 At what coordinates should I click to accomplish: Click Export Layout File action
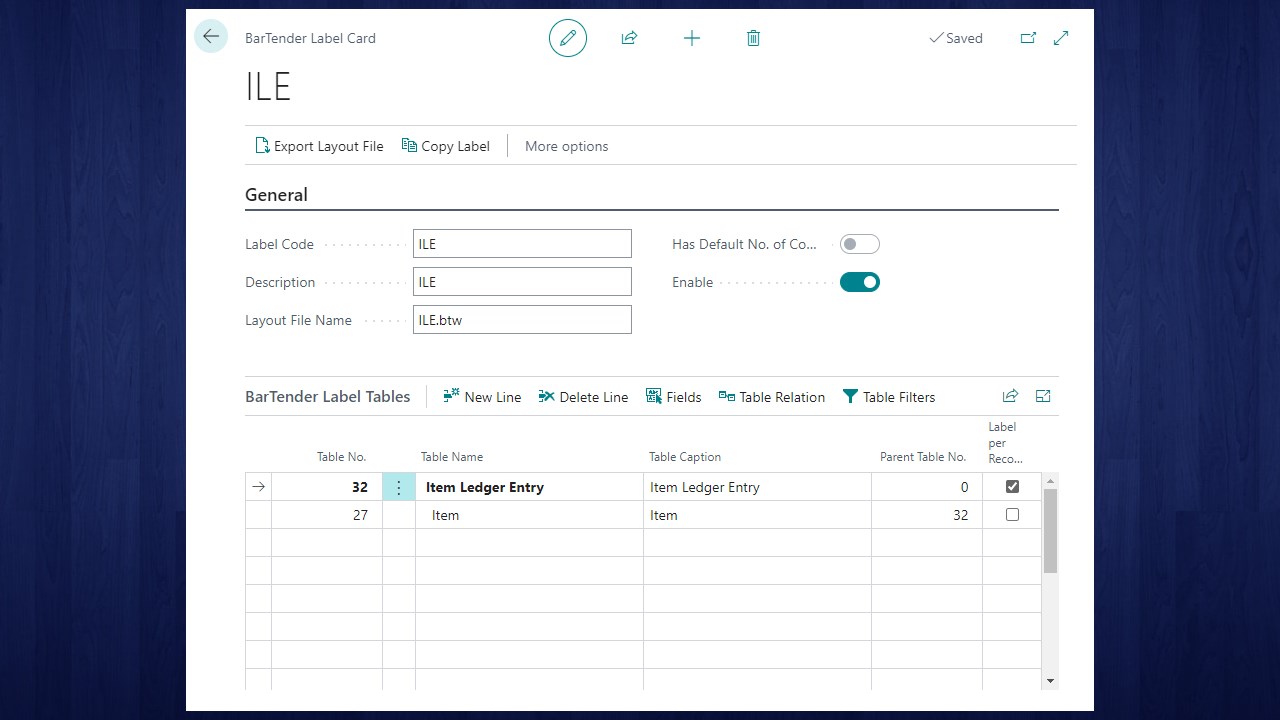(x=319, y=146)
